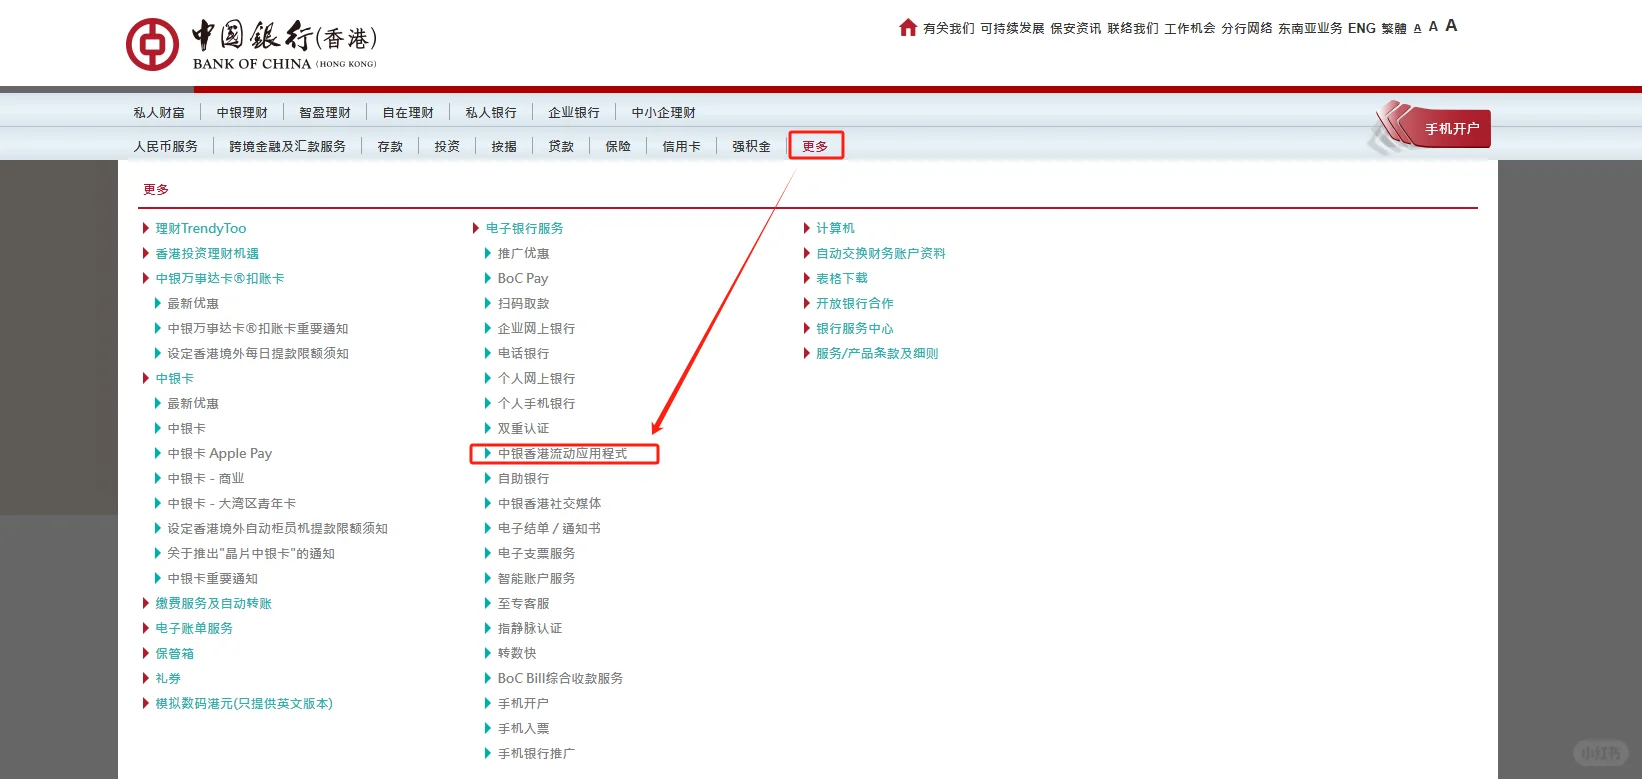The height and width of the screenshot is (779, 1642).
Task: Open 理财TrendyToo link
Action: pos(200,229)
